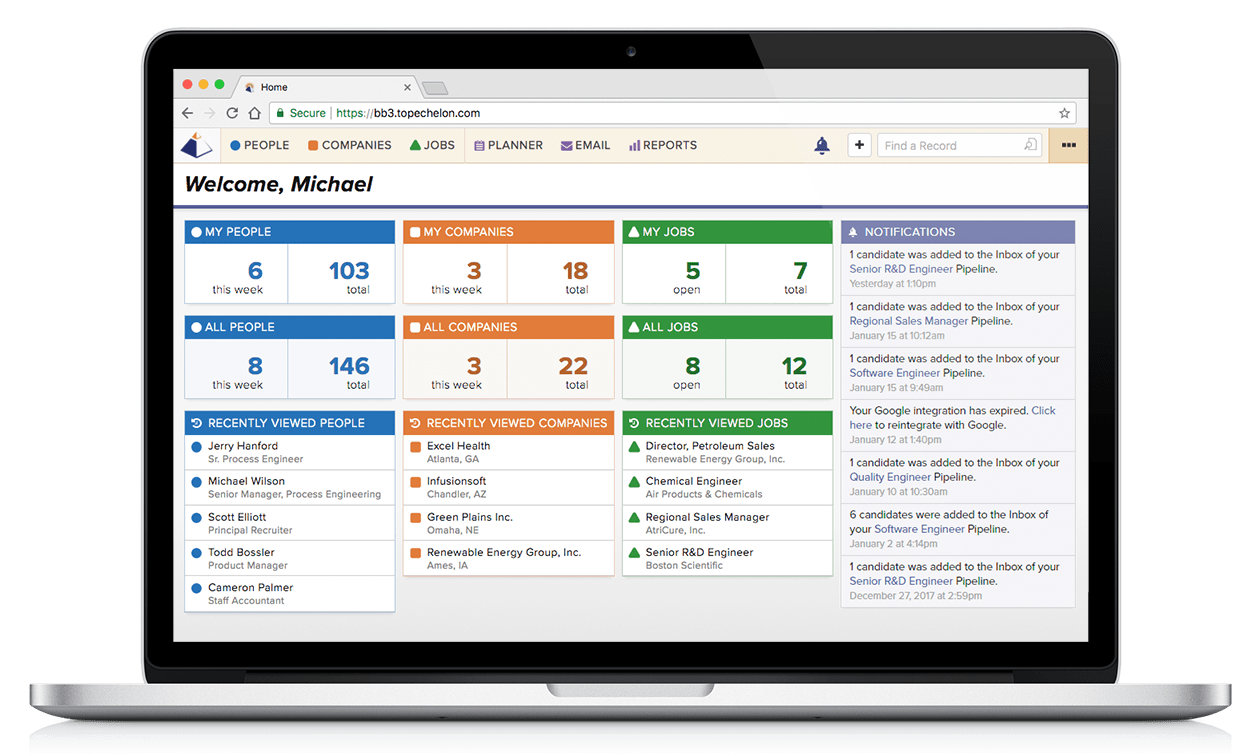Open the three-dots more menu

point(1068,145)
